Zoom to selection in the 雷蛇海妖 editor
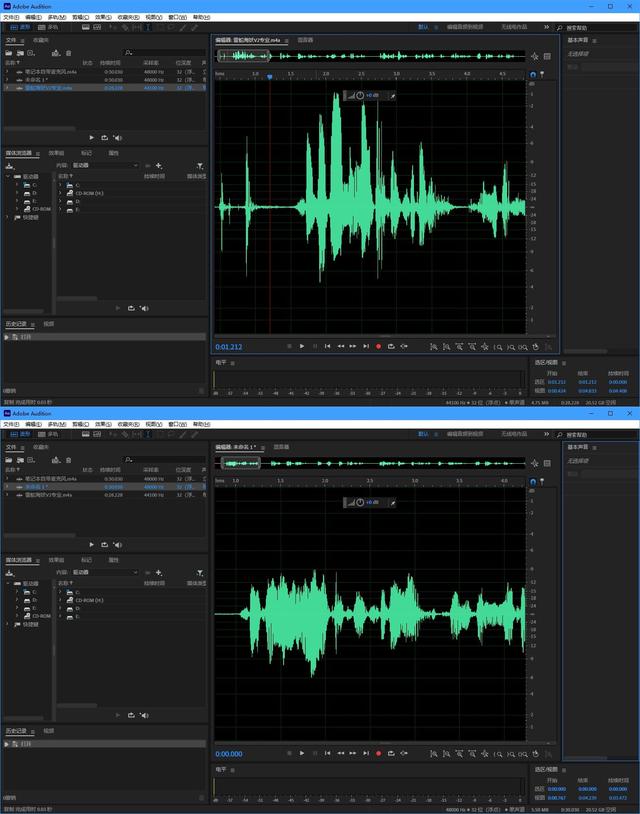The width and height of the screenshot is (640, 814). coord(523,347)
